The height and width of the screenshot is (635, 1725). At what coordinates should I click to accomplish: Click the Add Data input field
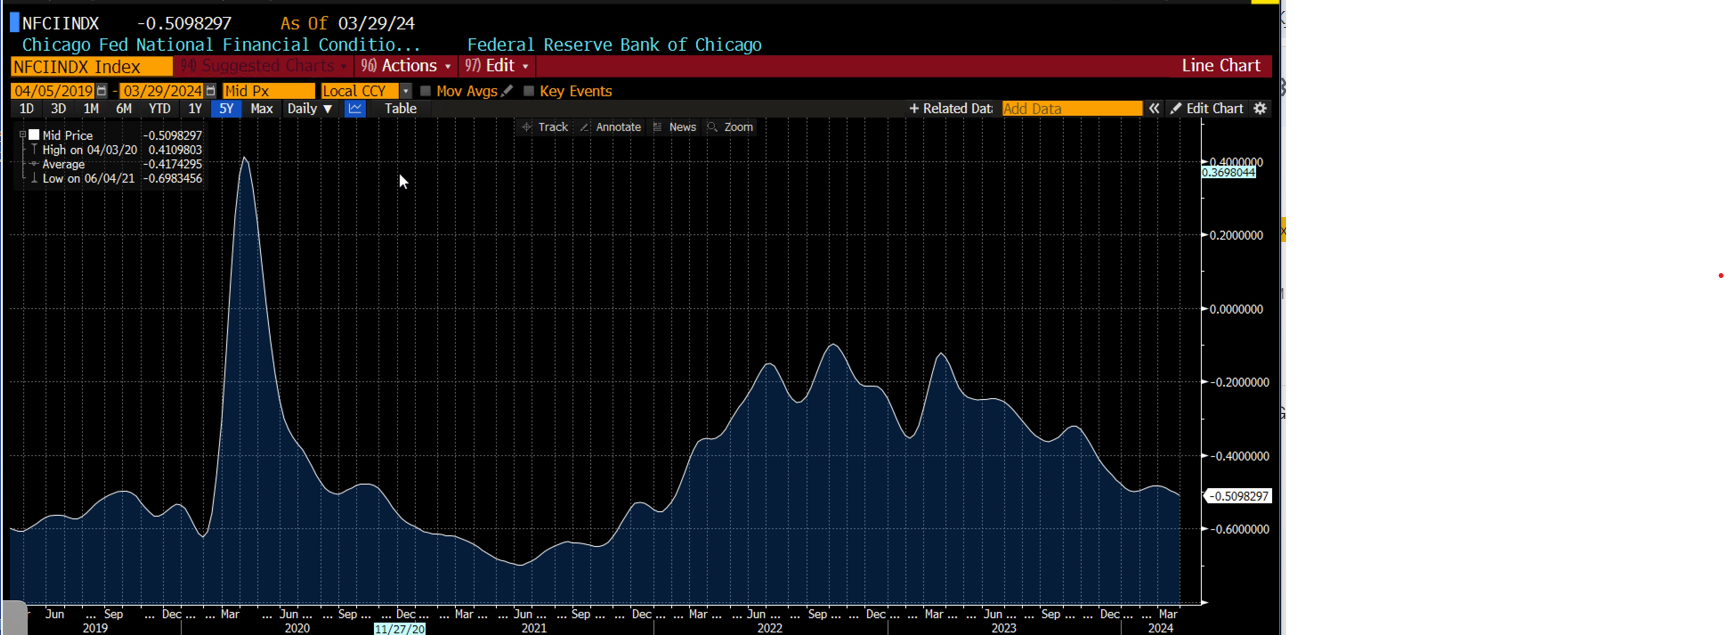tap(1071, 108)
